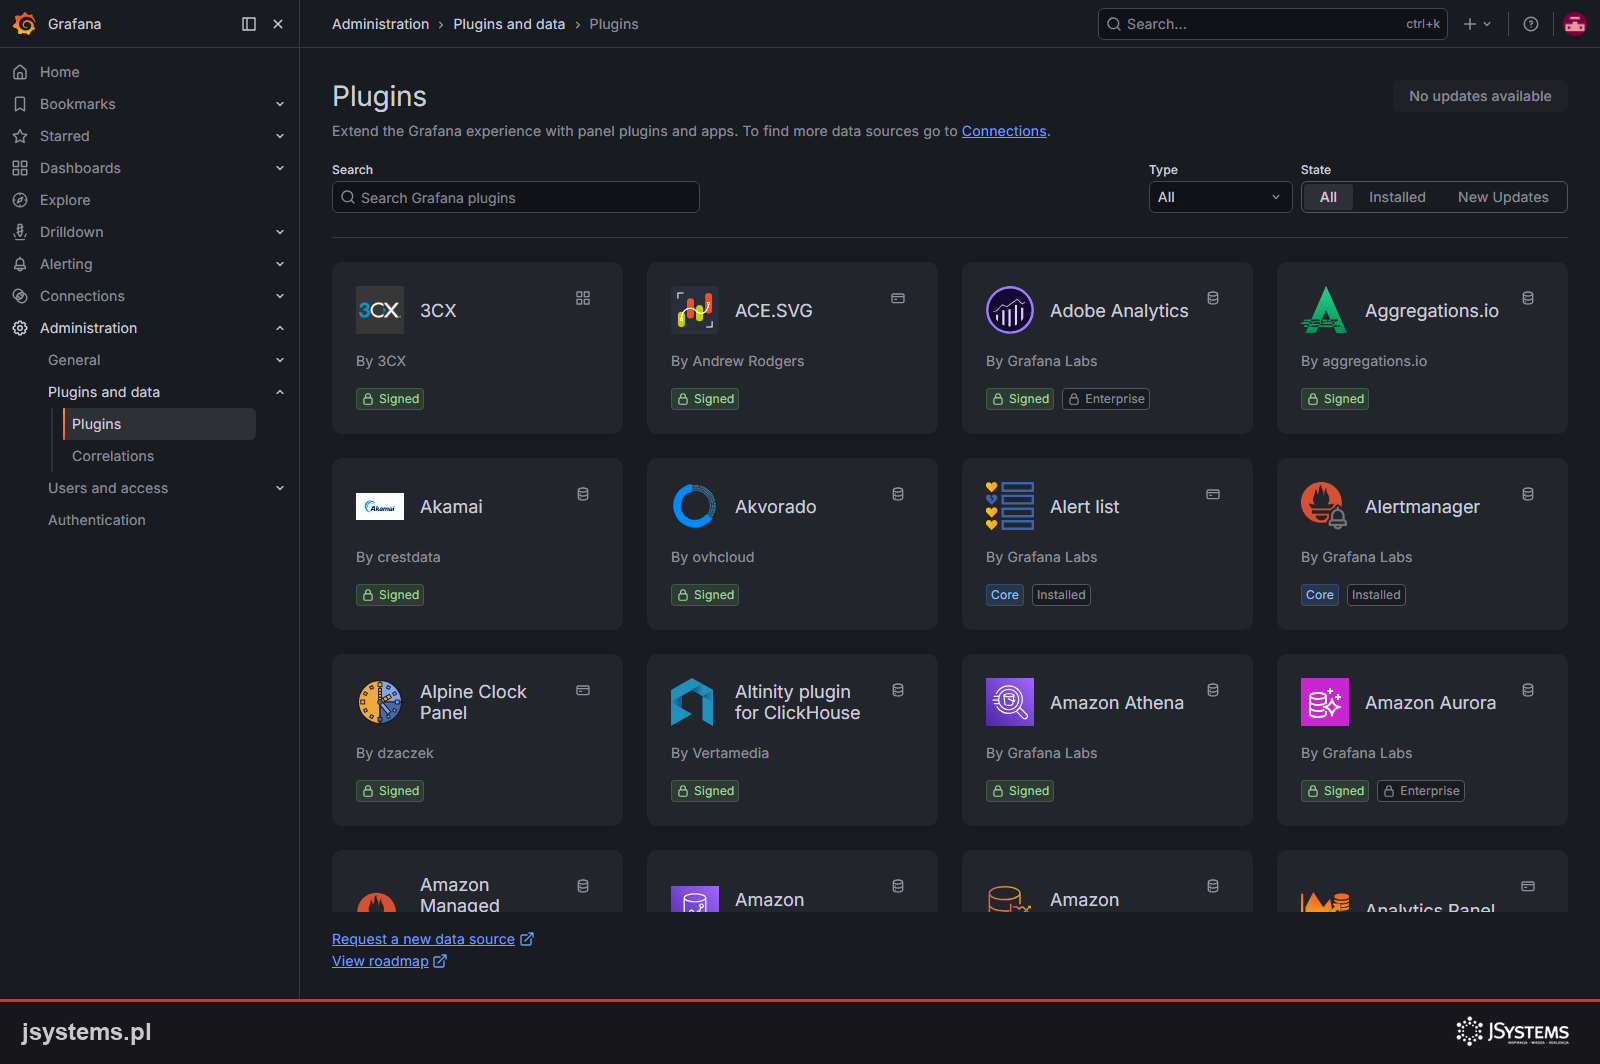Click the Dashboards grid icon

[x=20, y=168]
